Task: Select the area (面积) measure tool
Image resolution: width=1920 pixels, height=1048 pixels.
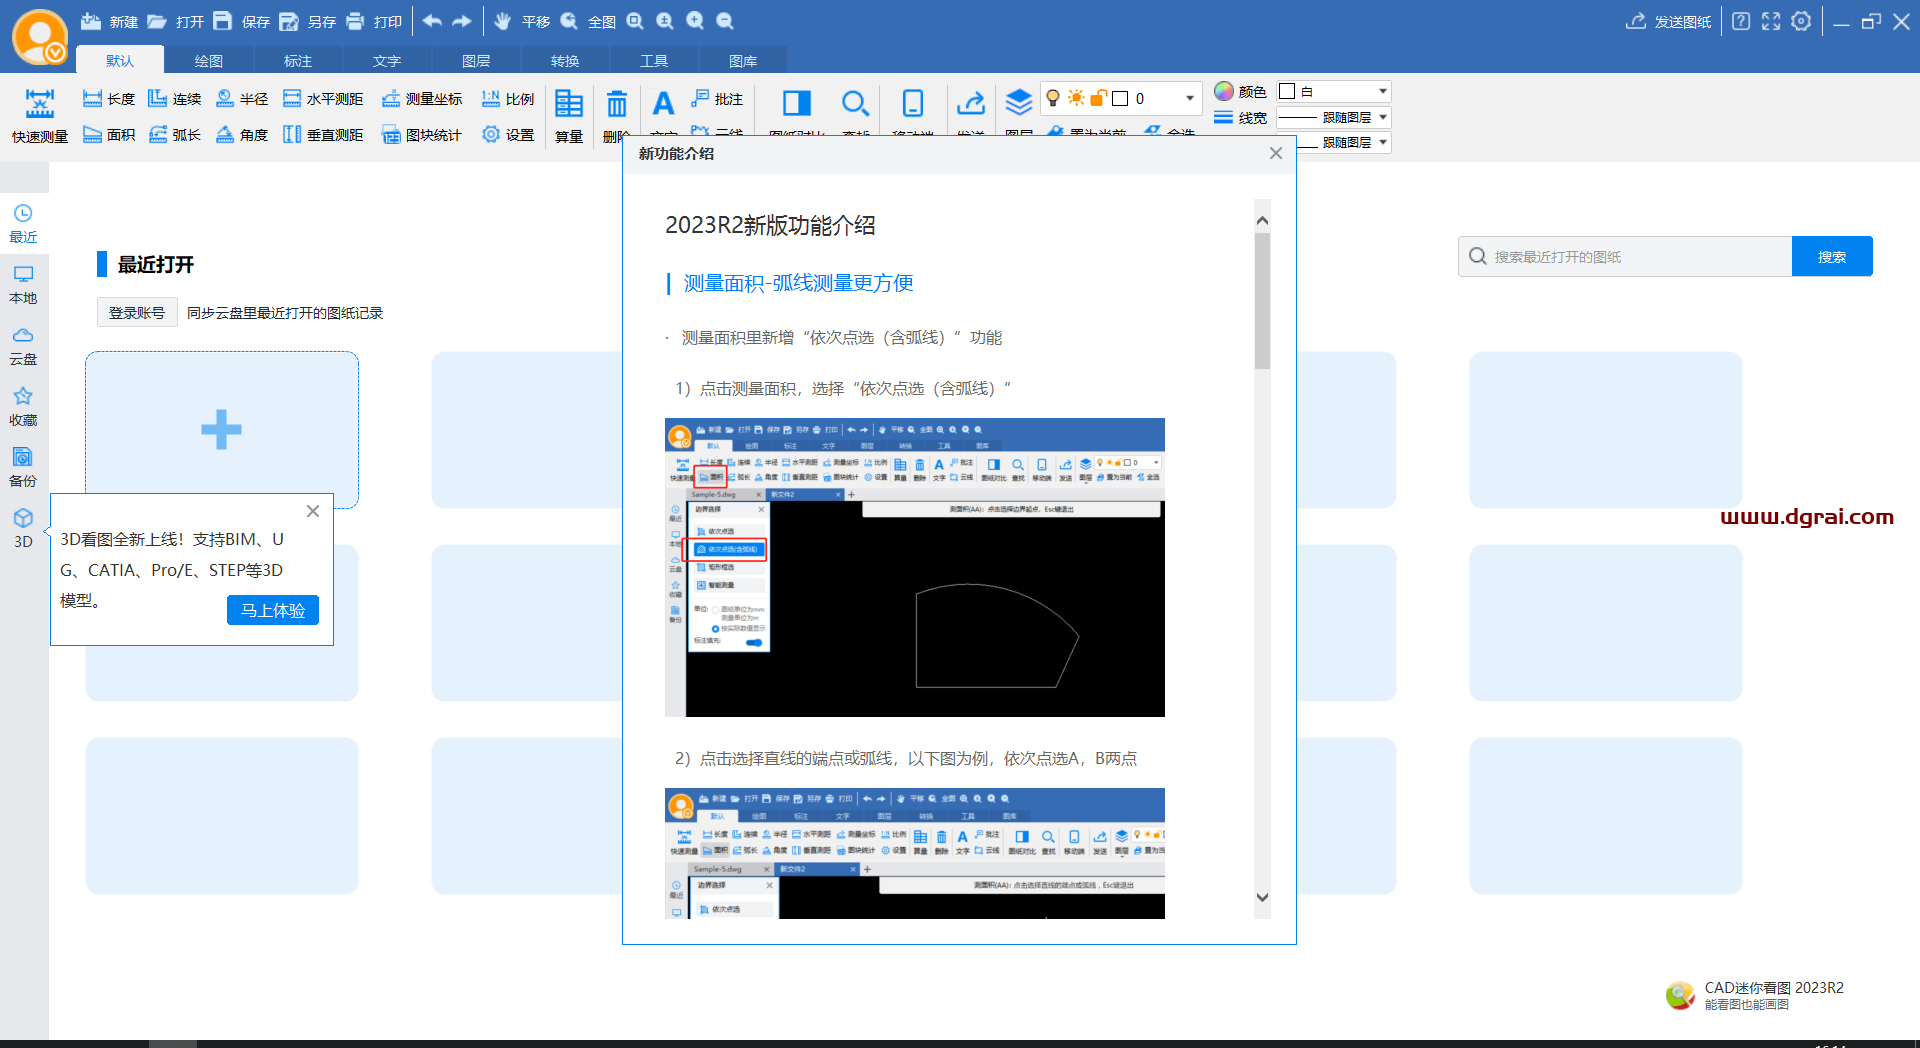Action: [109, 134]
